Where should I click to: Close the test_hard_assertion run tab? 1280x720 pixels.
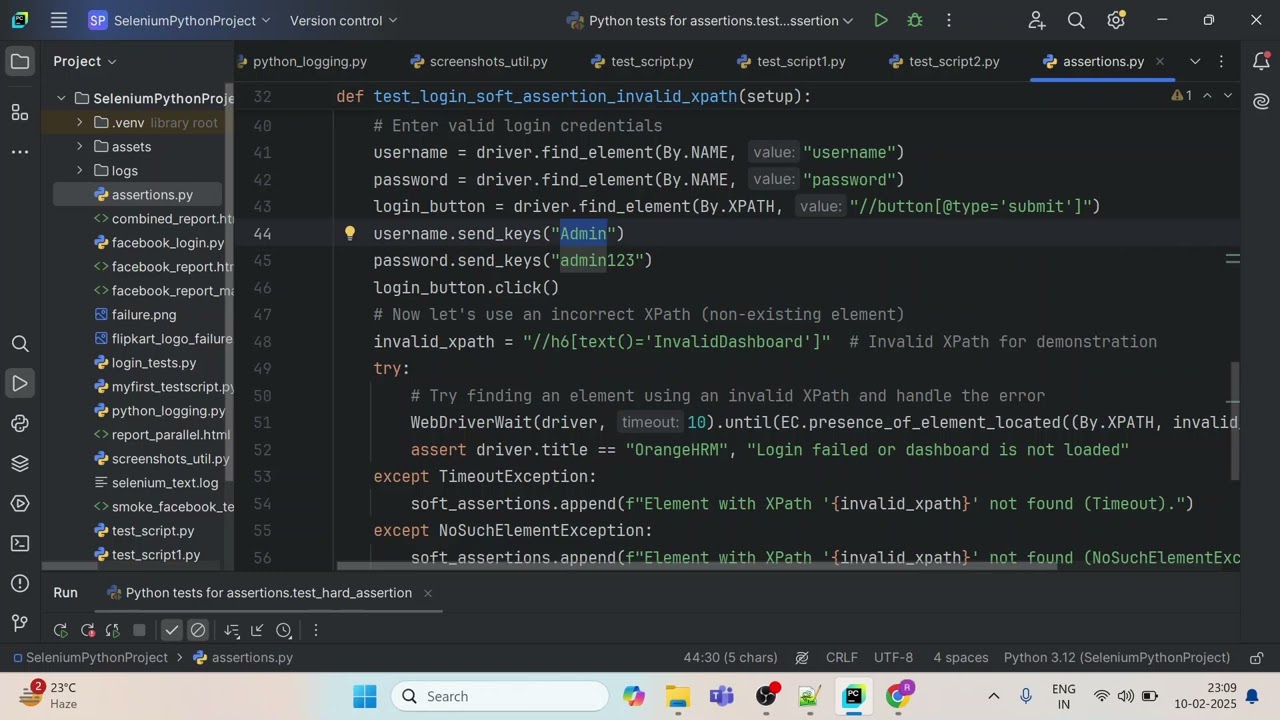tap(427, 593)
